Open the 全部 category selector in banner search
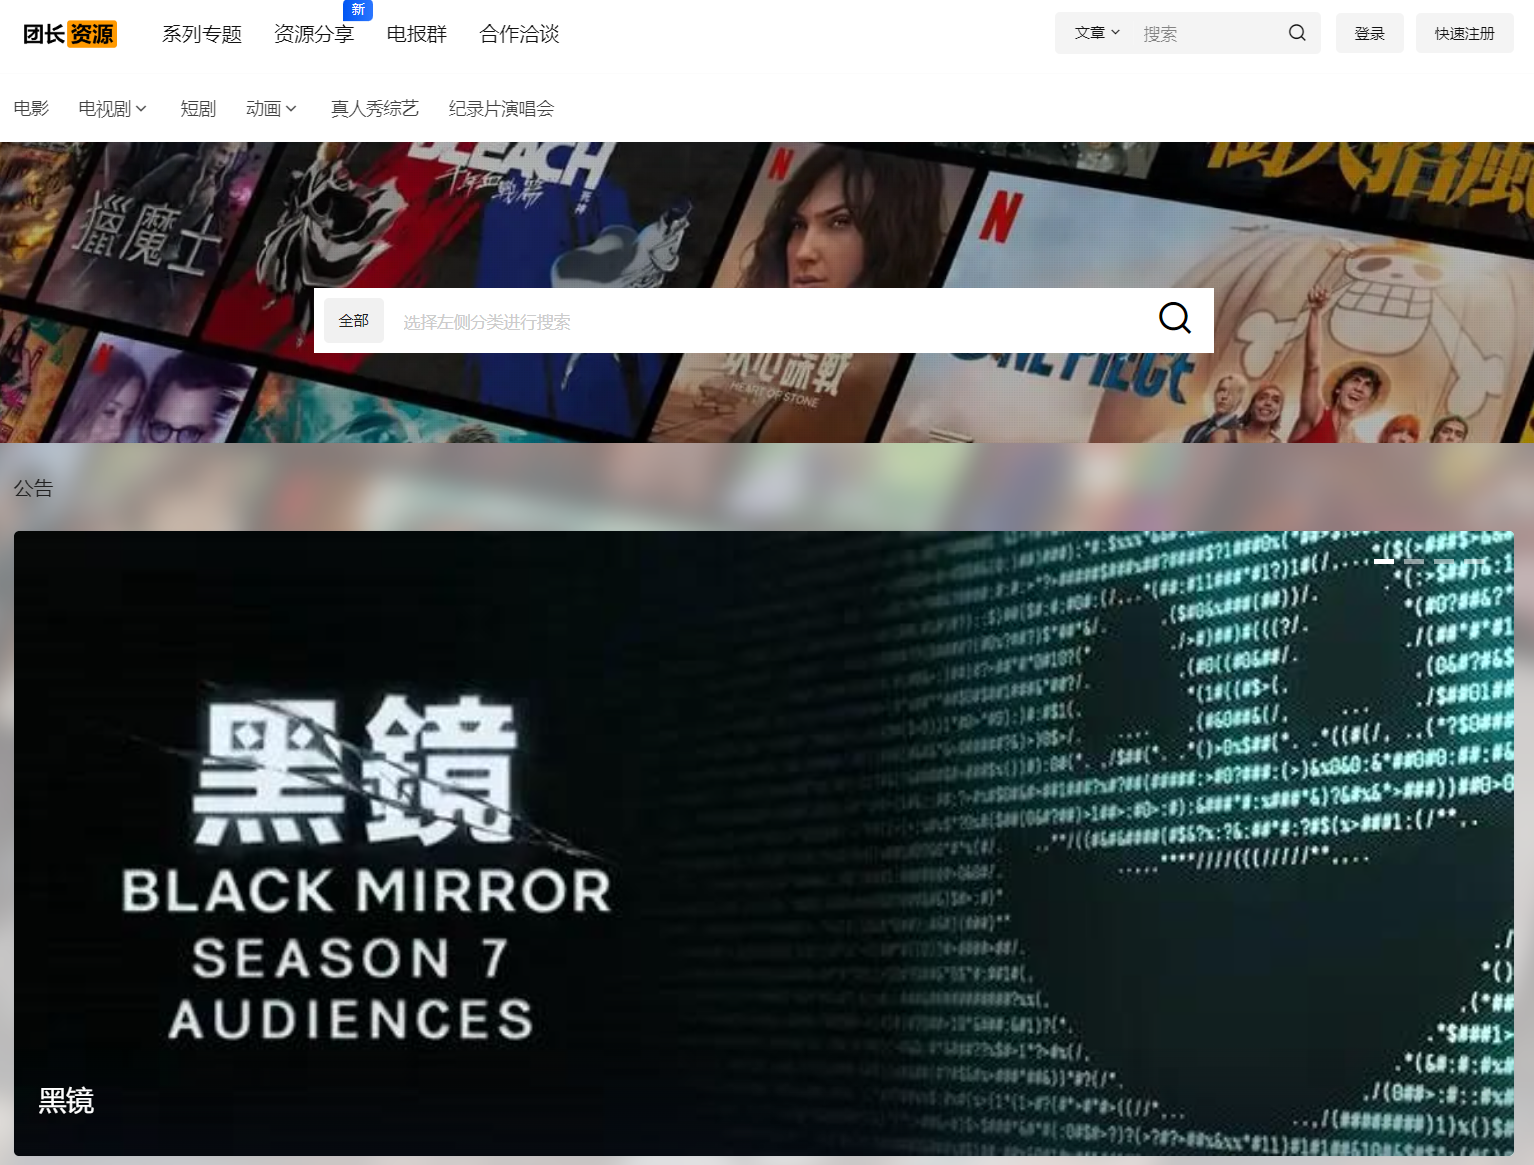Viewport: 1534px width, 1165px height. click(354, 321)
